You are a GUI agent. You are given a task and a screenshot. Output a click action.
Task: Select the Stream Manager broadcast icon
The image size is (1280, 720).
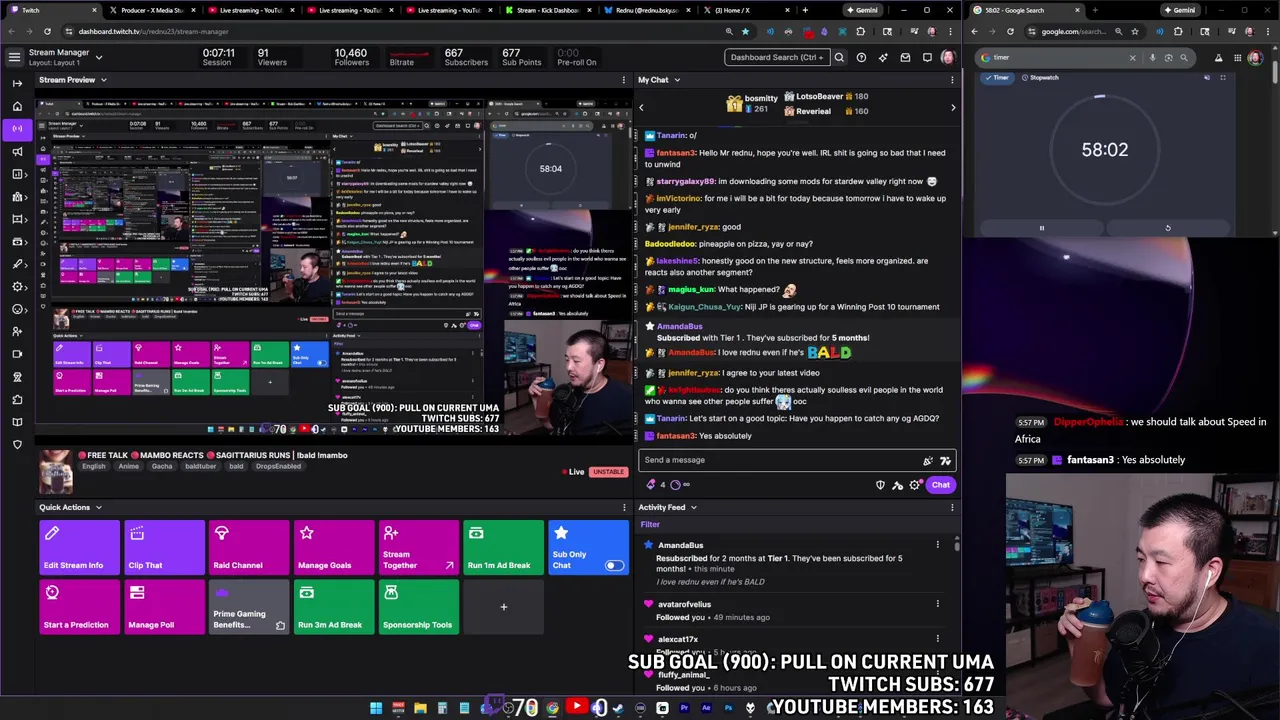(x=17, y=128)
